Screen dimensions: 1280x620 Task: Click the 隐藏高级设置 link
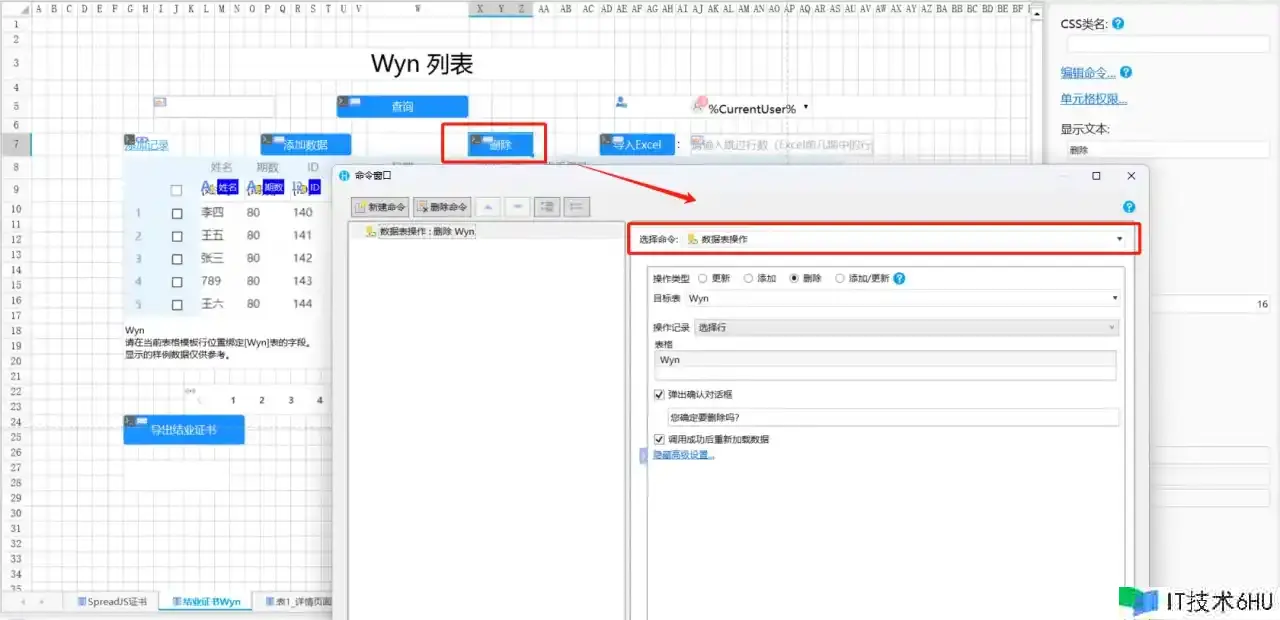(x=684, y=455)
